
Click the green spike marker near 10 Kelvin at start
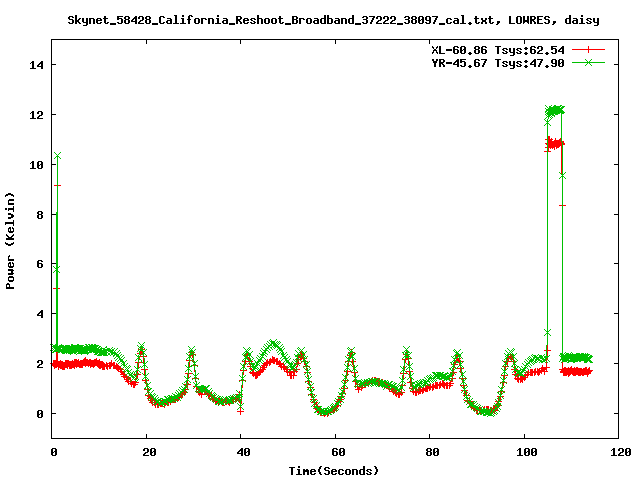coord(58,156)
